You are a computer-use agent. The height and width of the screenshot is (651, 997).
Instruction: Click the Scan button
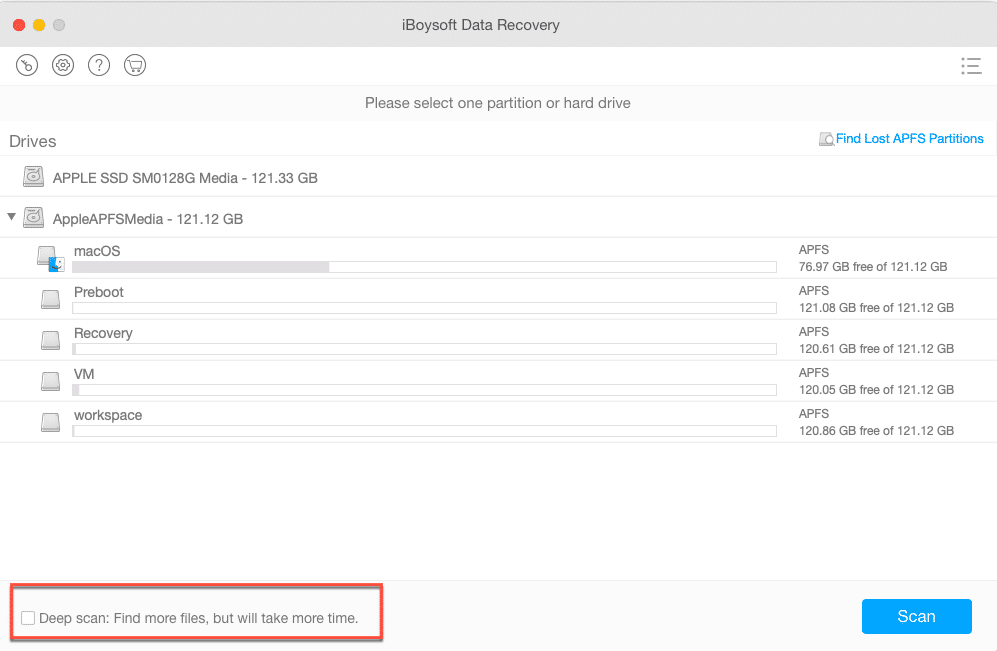point(916,617)
